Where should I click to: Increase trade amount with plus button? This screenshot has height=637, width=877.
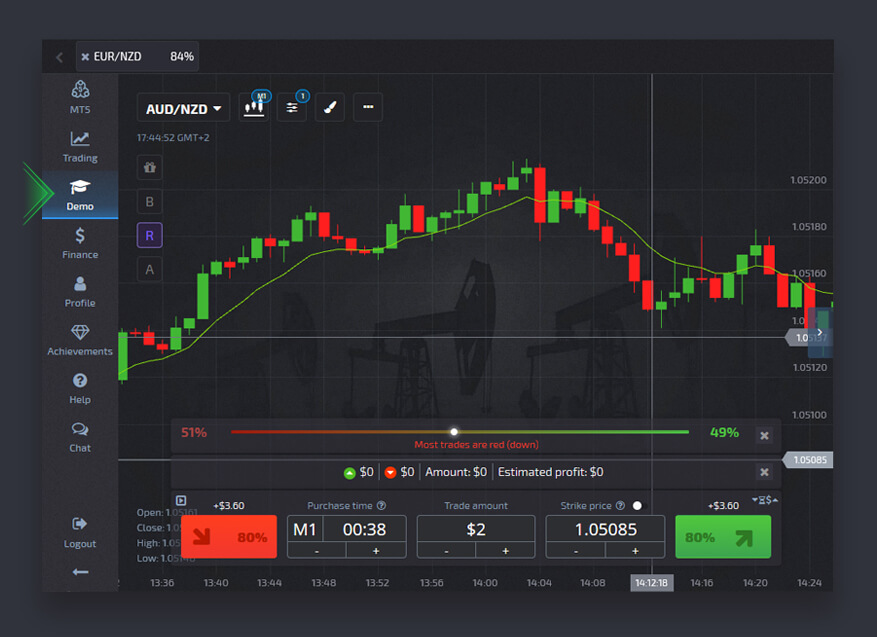(505, 550)
